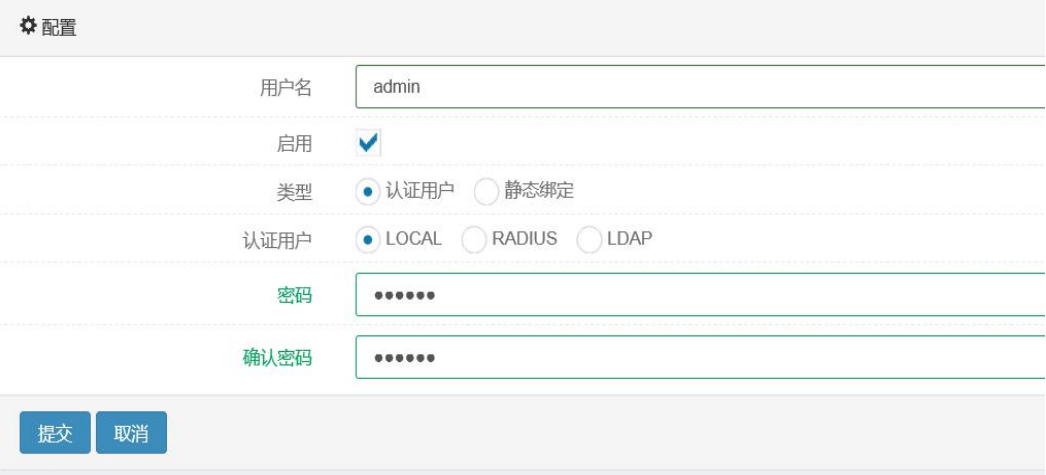Viewport: 1046px width, 475px height.
Task: Cancel changes with the 取消 button
Action: click(x=131, y=432)
